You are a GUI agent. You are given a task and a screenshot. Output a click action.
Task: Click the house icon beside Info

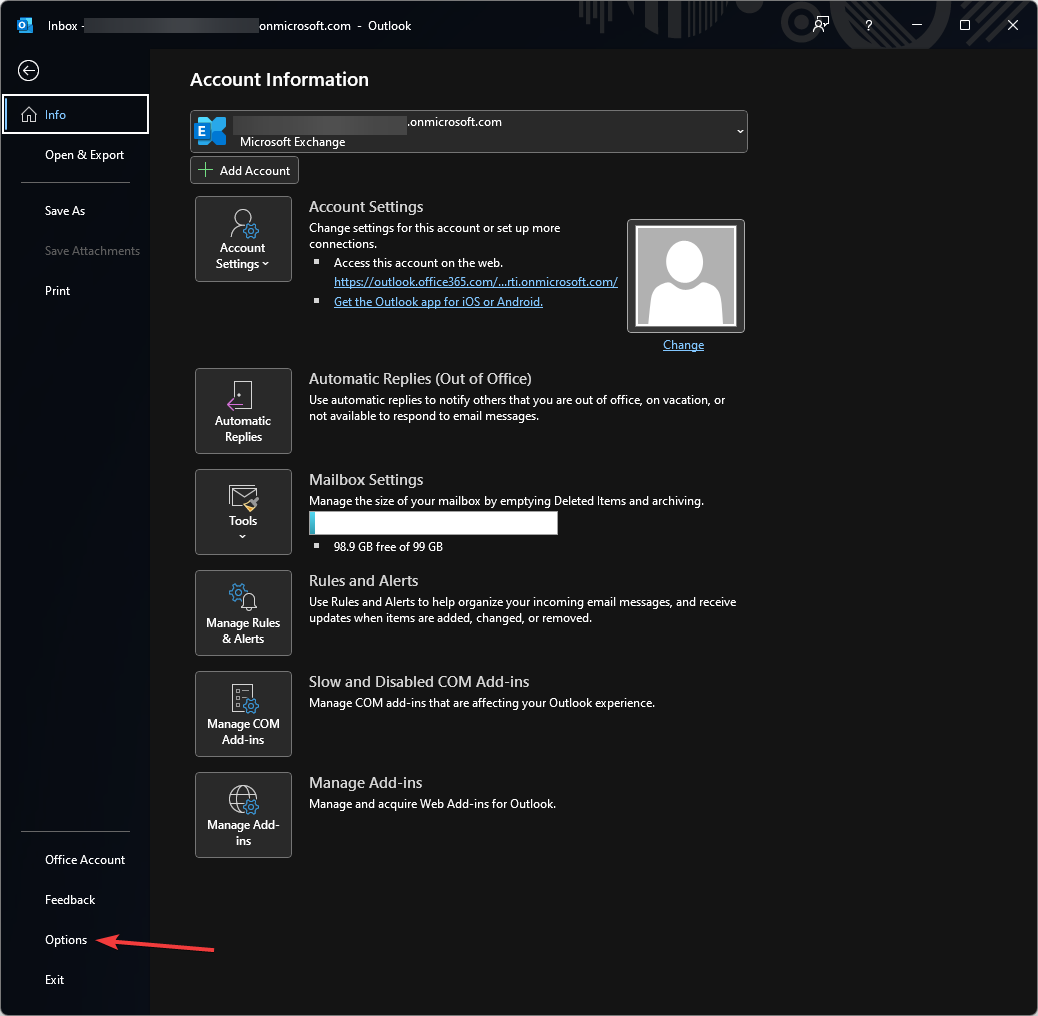pos(28,115)
